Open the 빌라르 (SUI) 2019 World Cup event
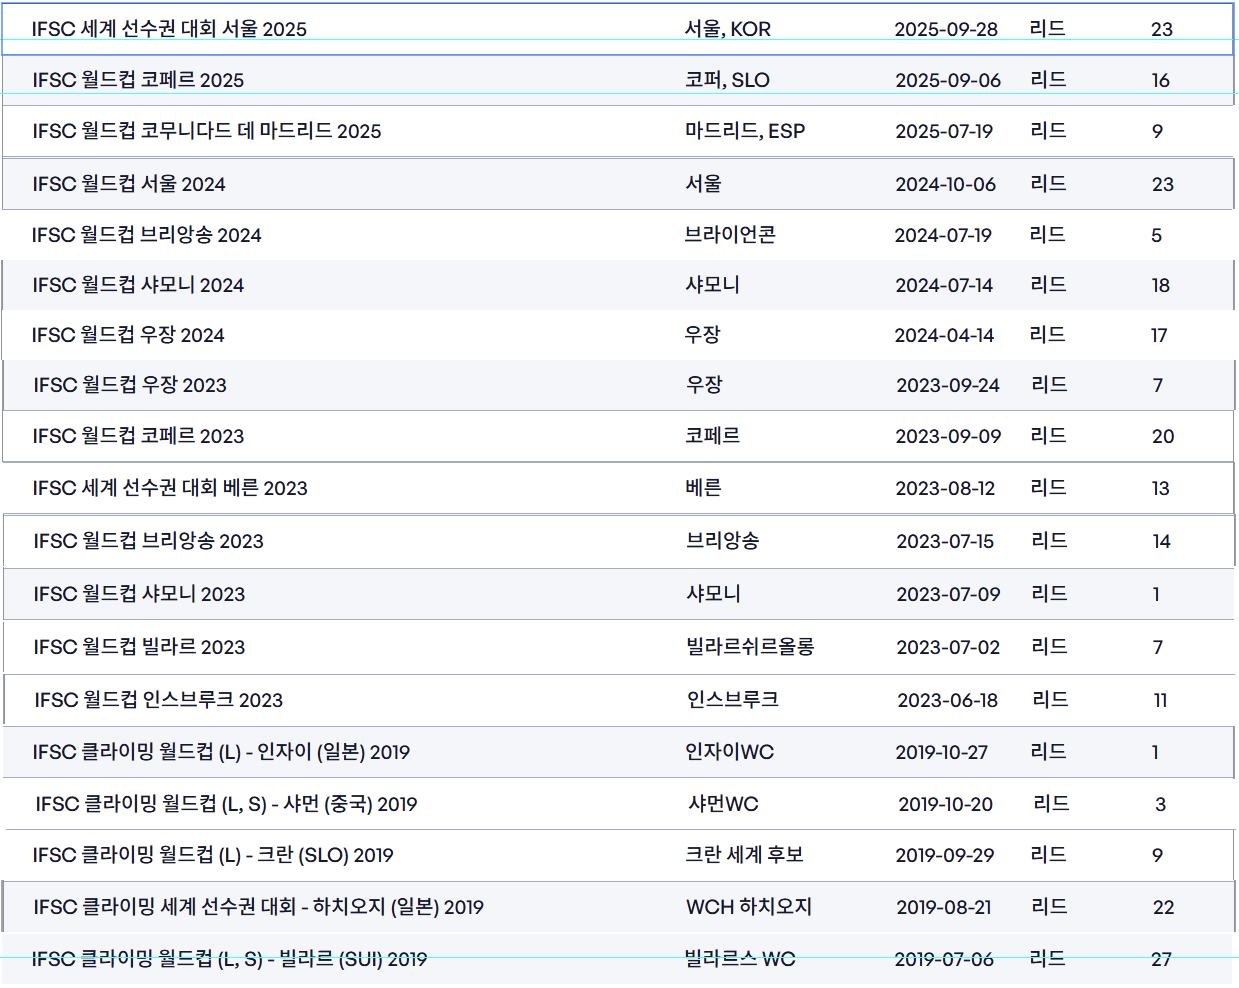Viewport: 1239px width, 988px height. 229,959
